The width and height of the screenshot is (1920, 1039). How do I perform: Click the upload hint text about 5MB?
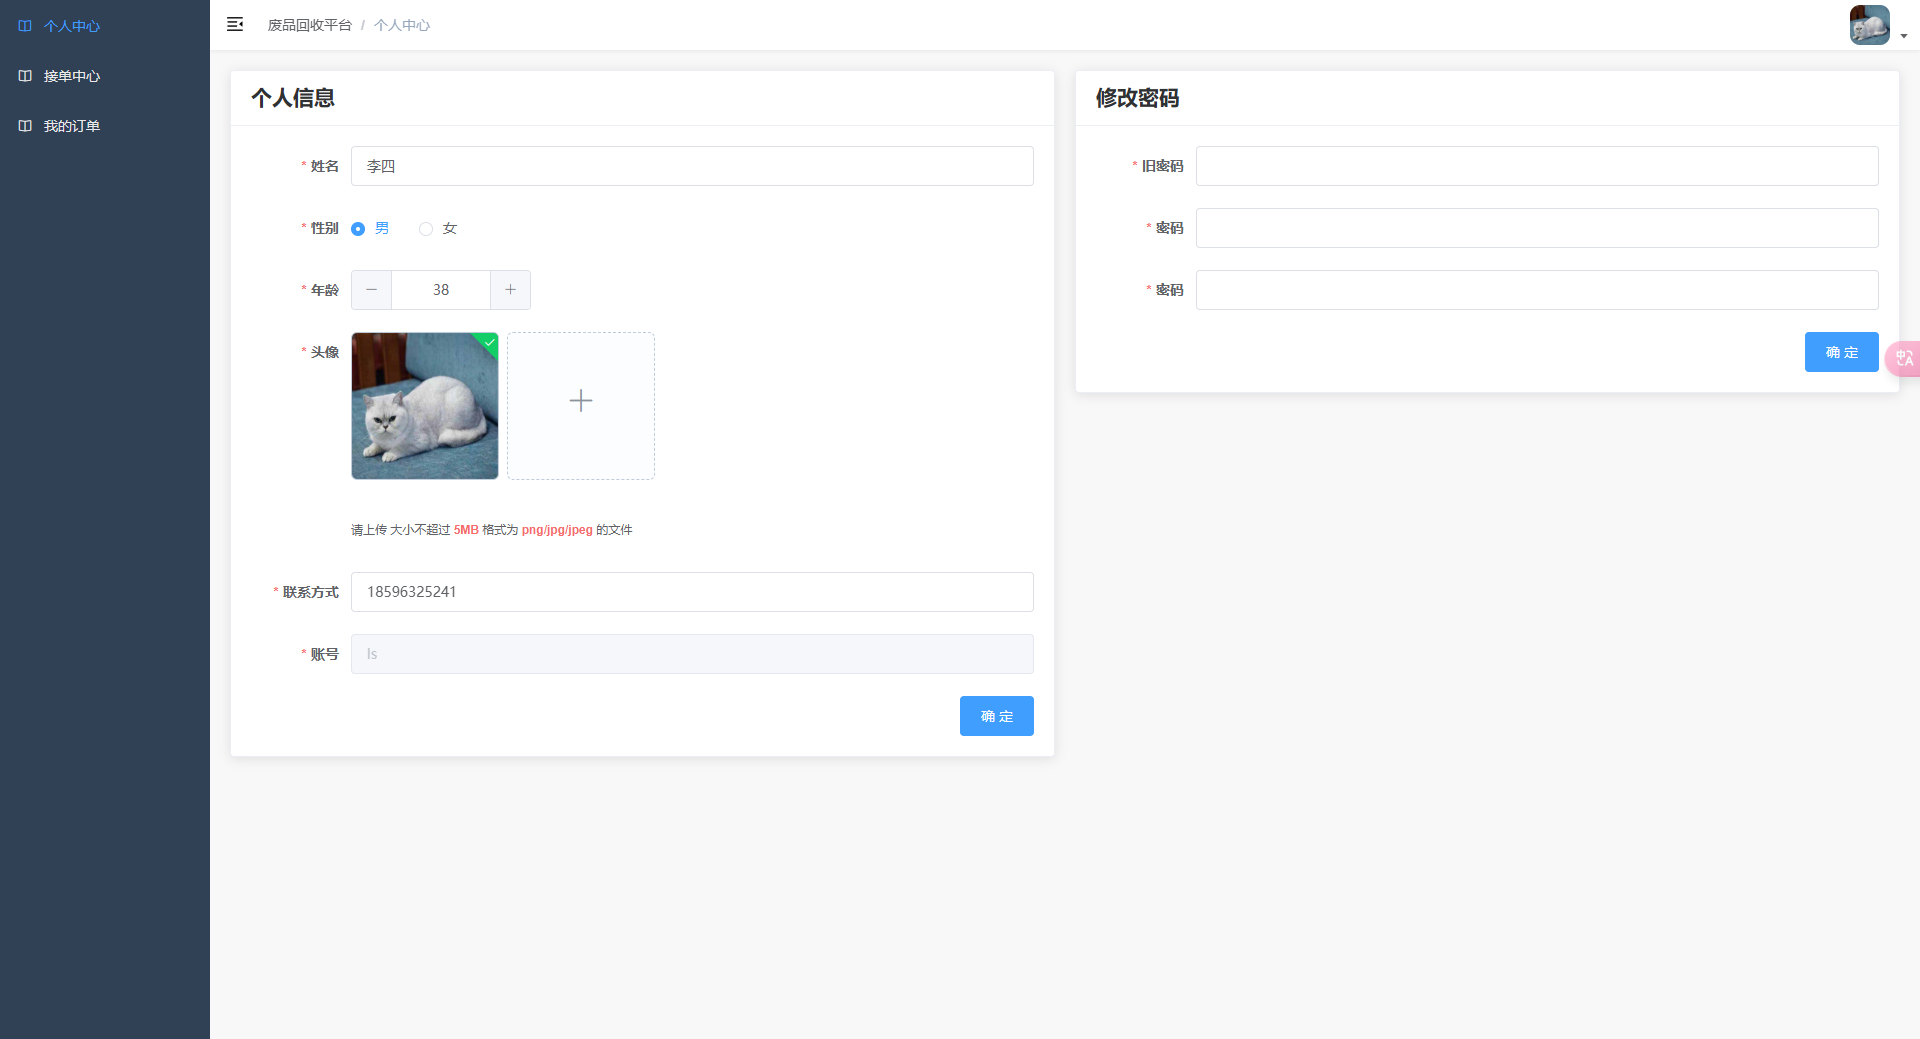pos(492,530)
